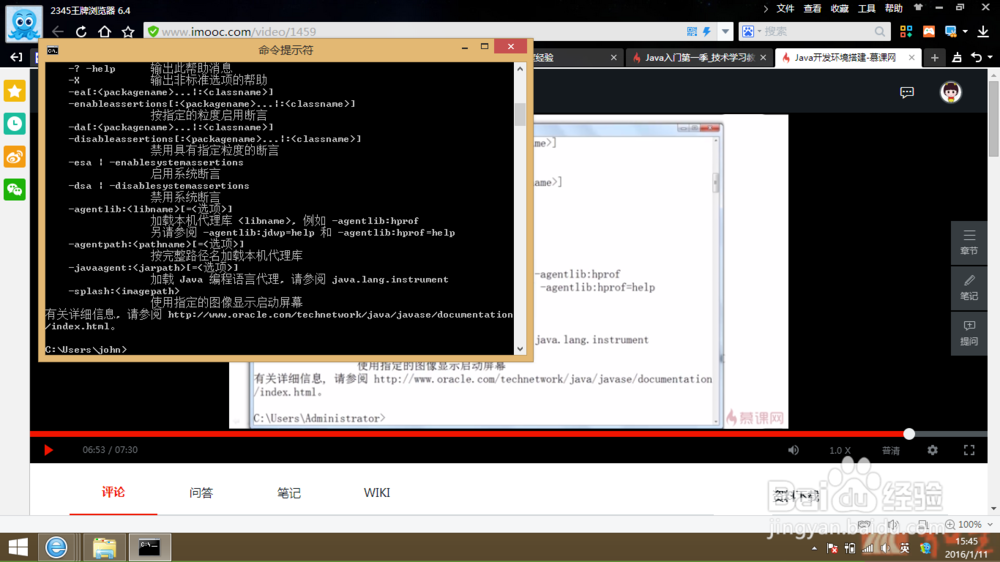Open the 文件 menu
Viewport: 1000px width, 562px height.
coord(785,8)
